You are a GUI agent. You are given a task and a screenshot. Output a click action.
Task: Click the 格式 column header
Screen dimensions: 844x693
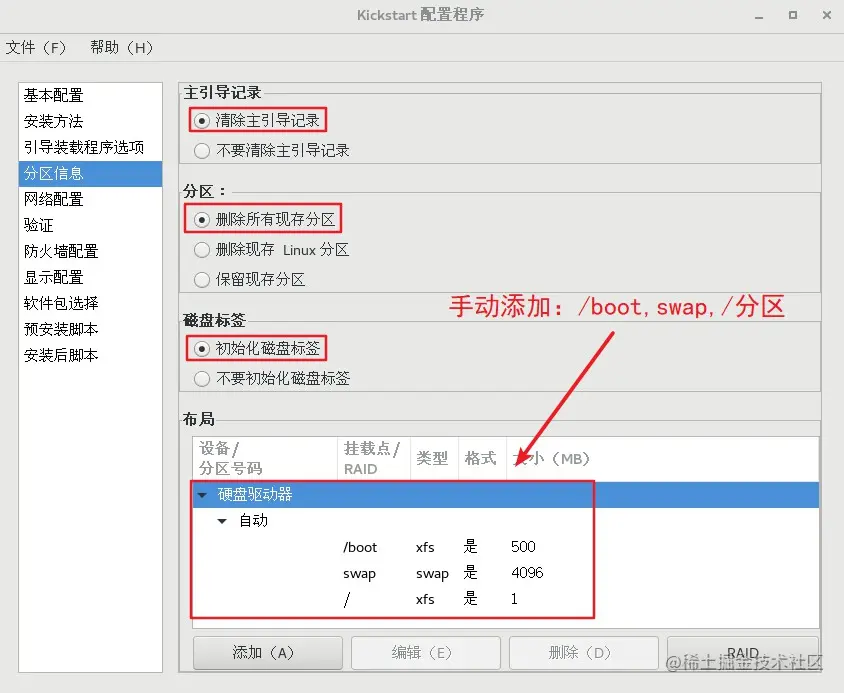[x=482, y=458]
